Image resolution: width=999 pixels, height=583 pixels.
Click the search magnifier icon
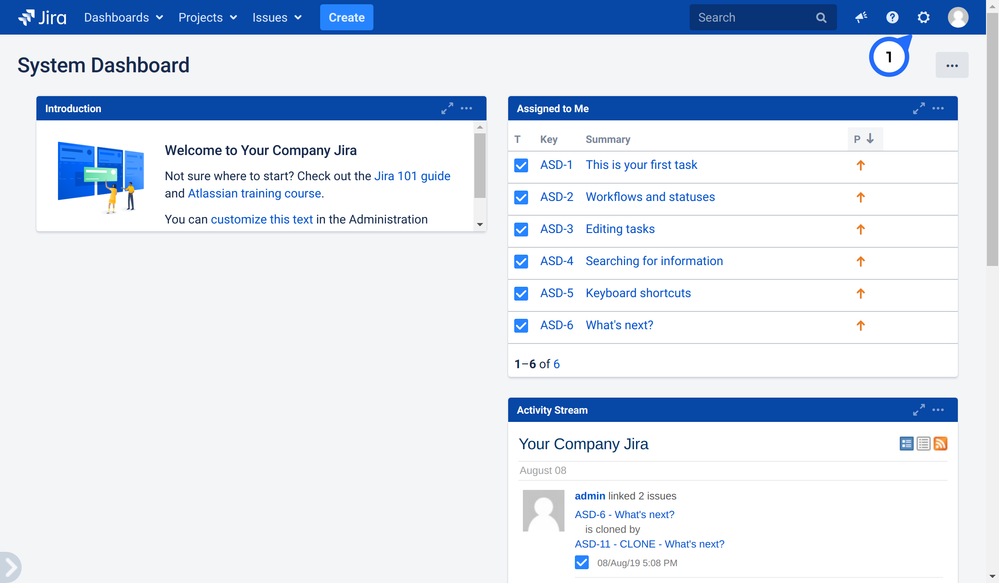(x=821, y=18)
